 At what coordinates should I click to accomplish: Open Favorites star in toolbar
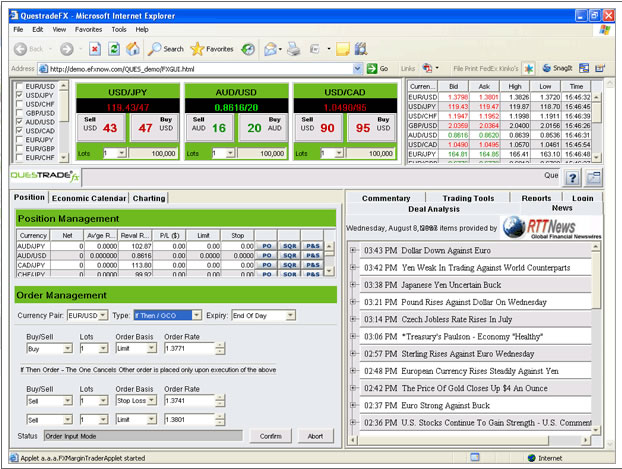[x=197, y=49]
